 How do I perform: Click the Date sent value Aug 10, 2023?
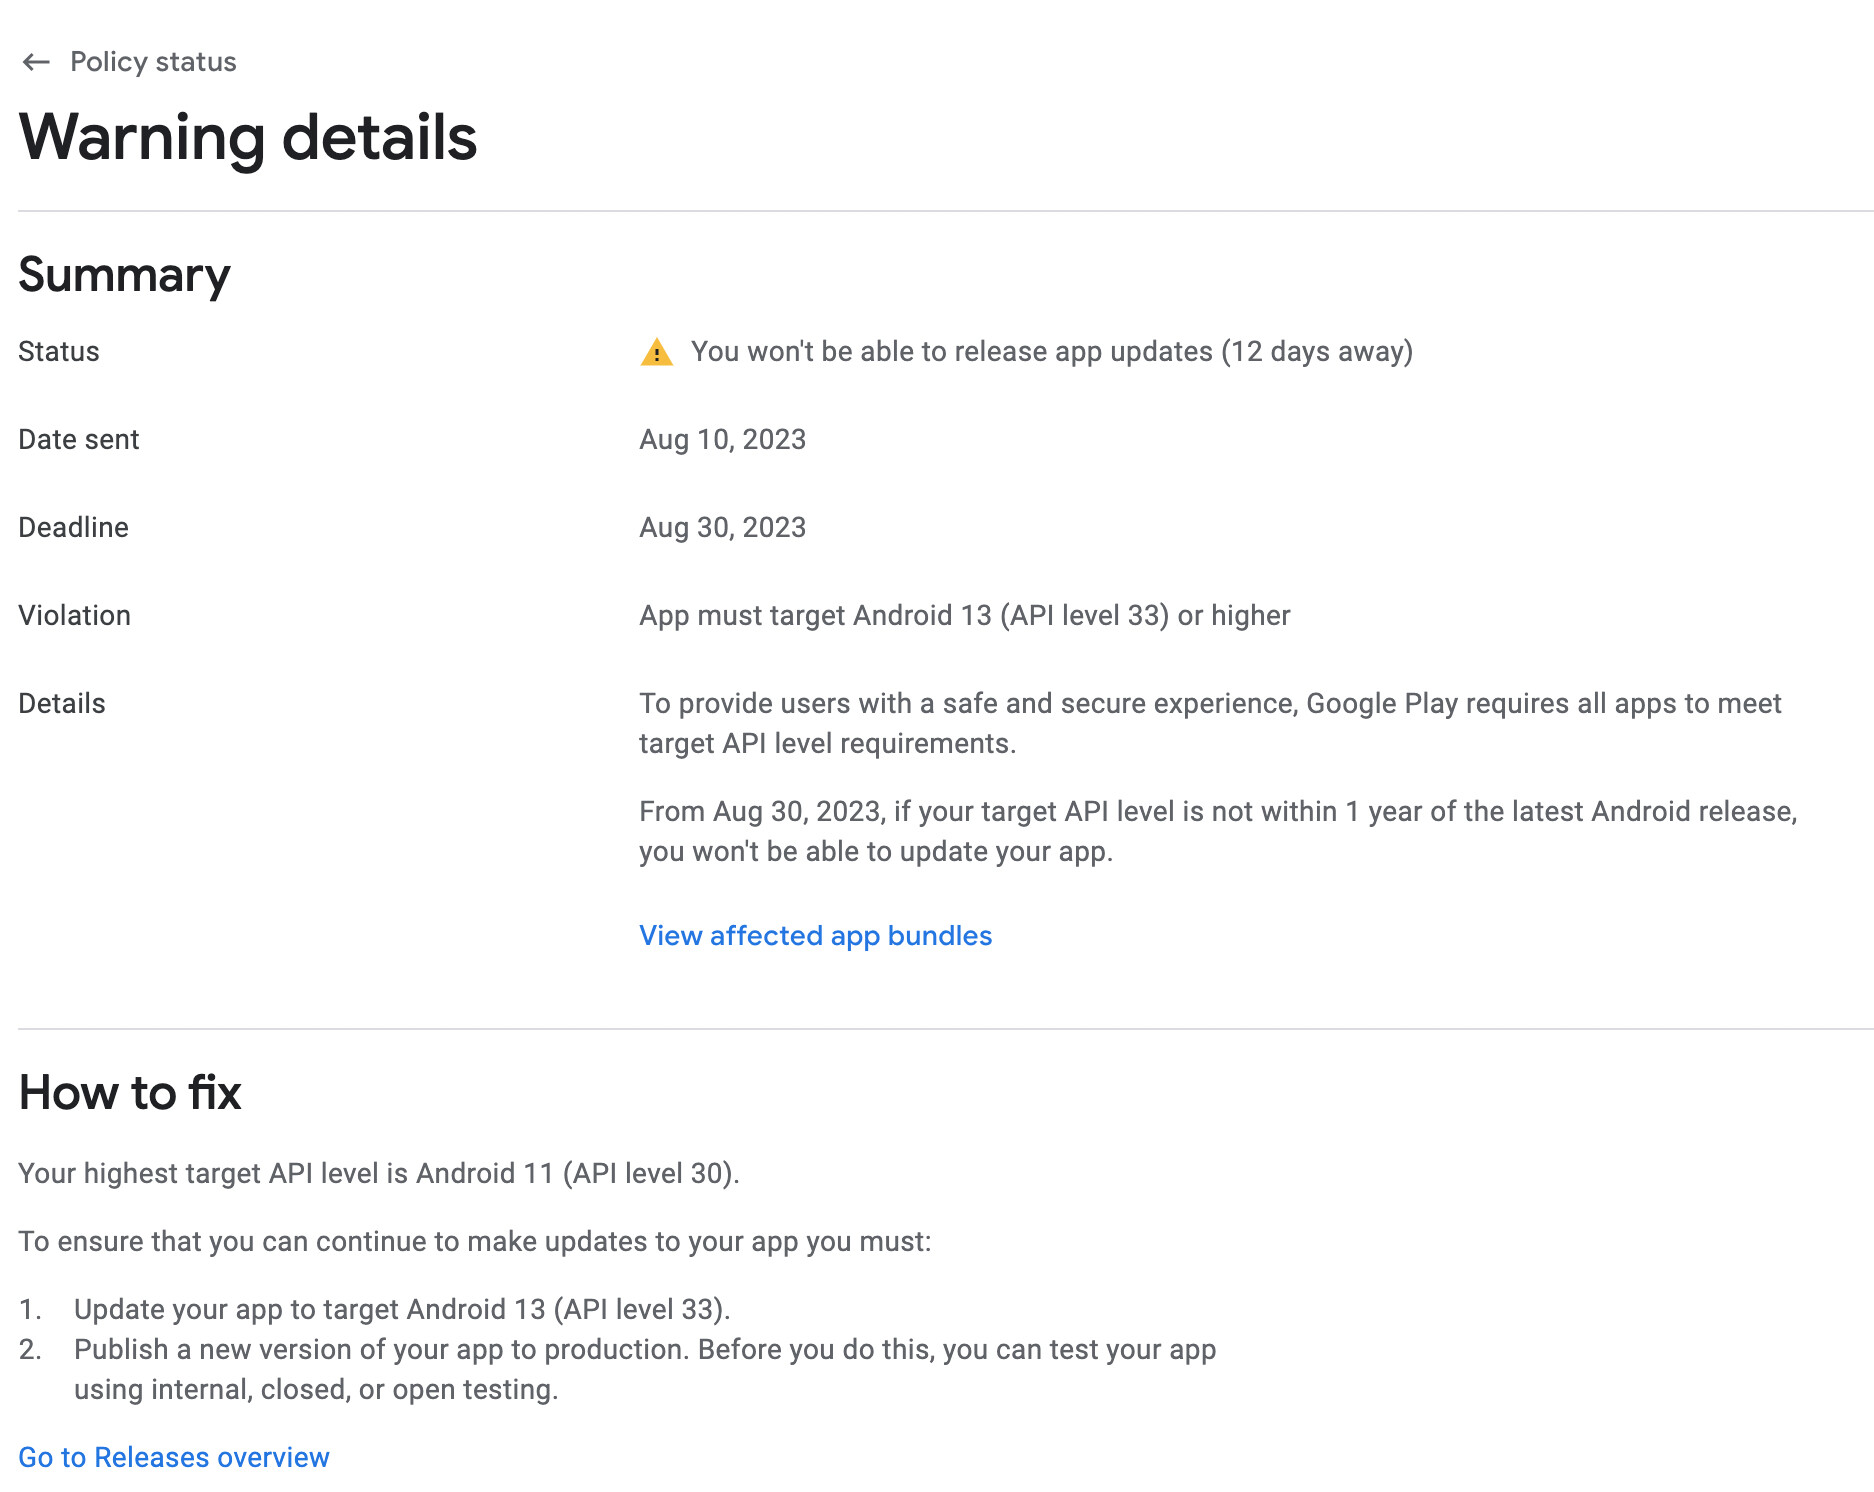(x=722, y=440)
